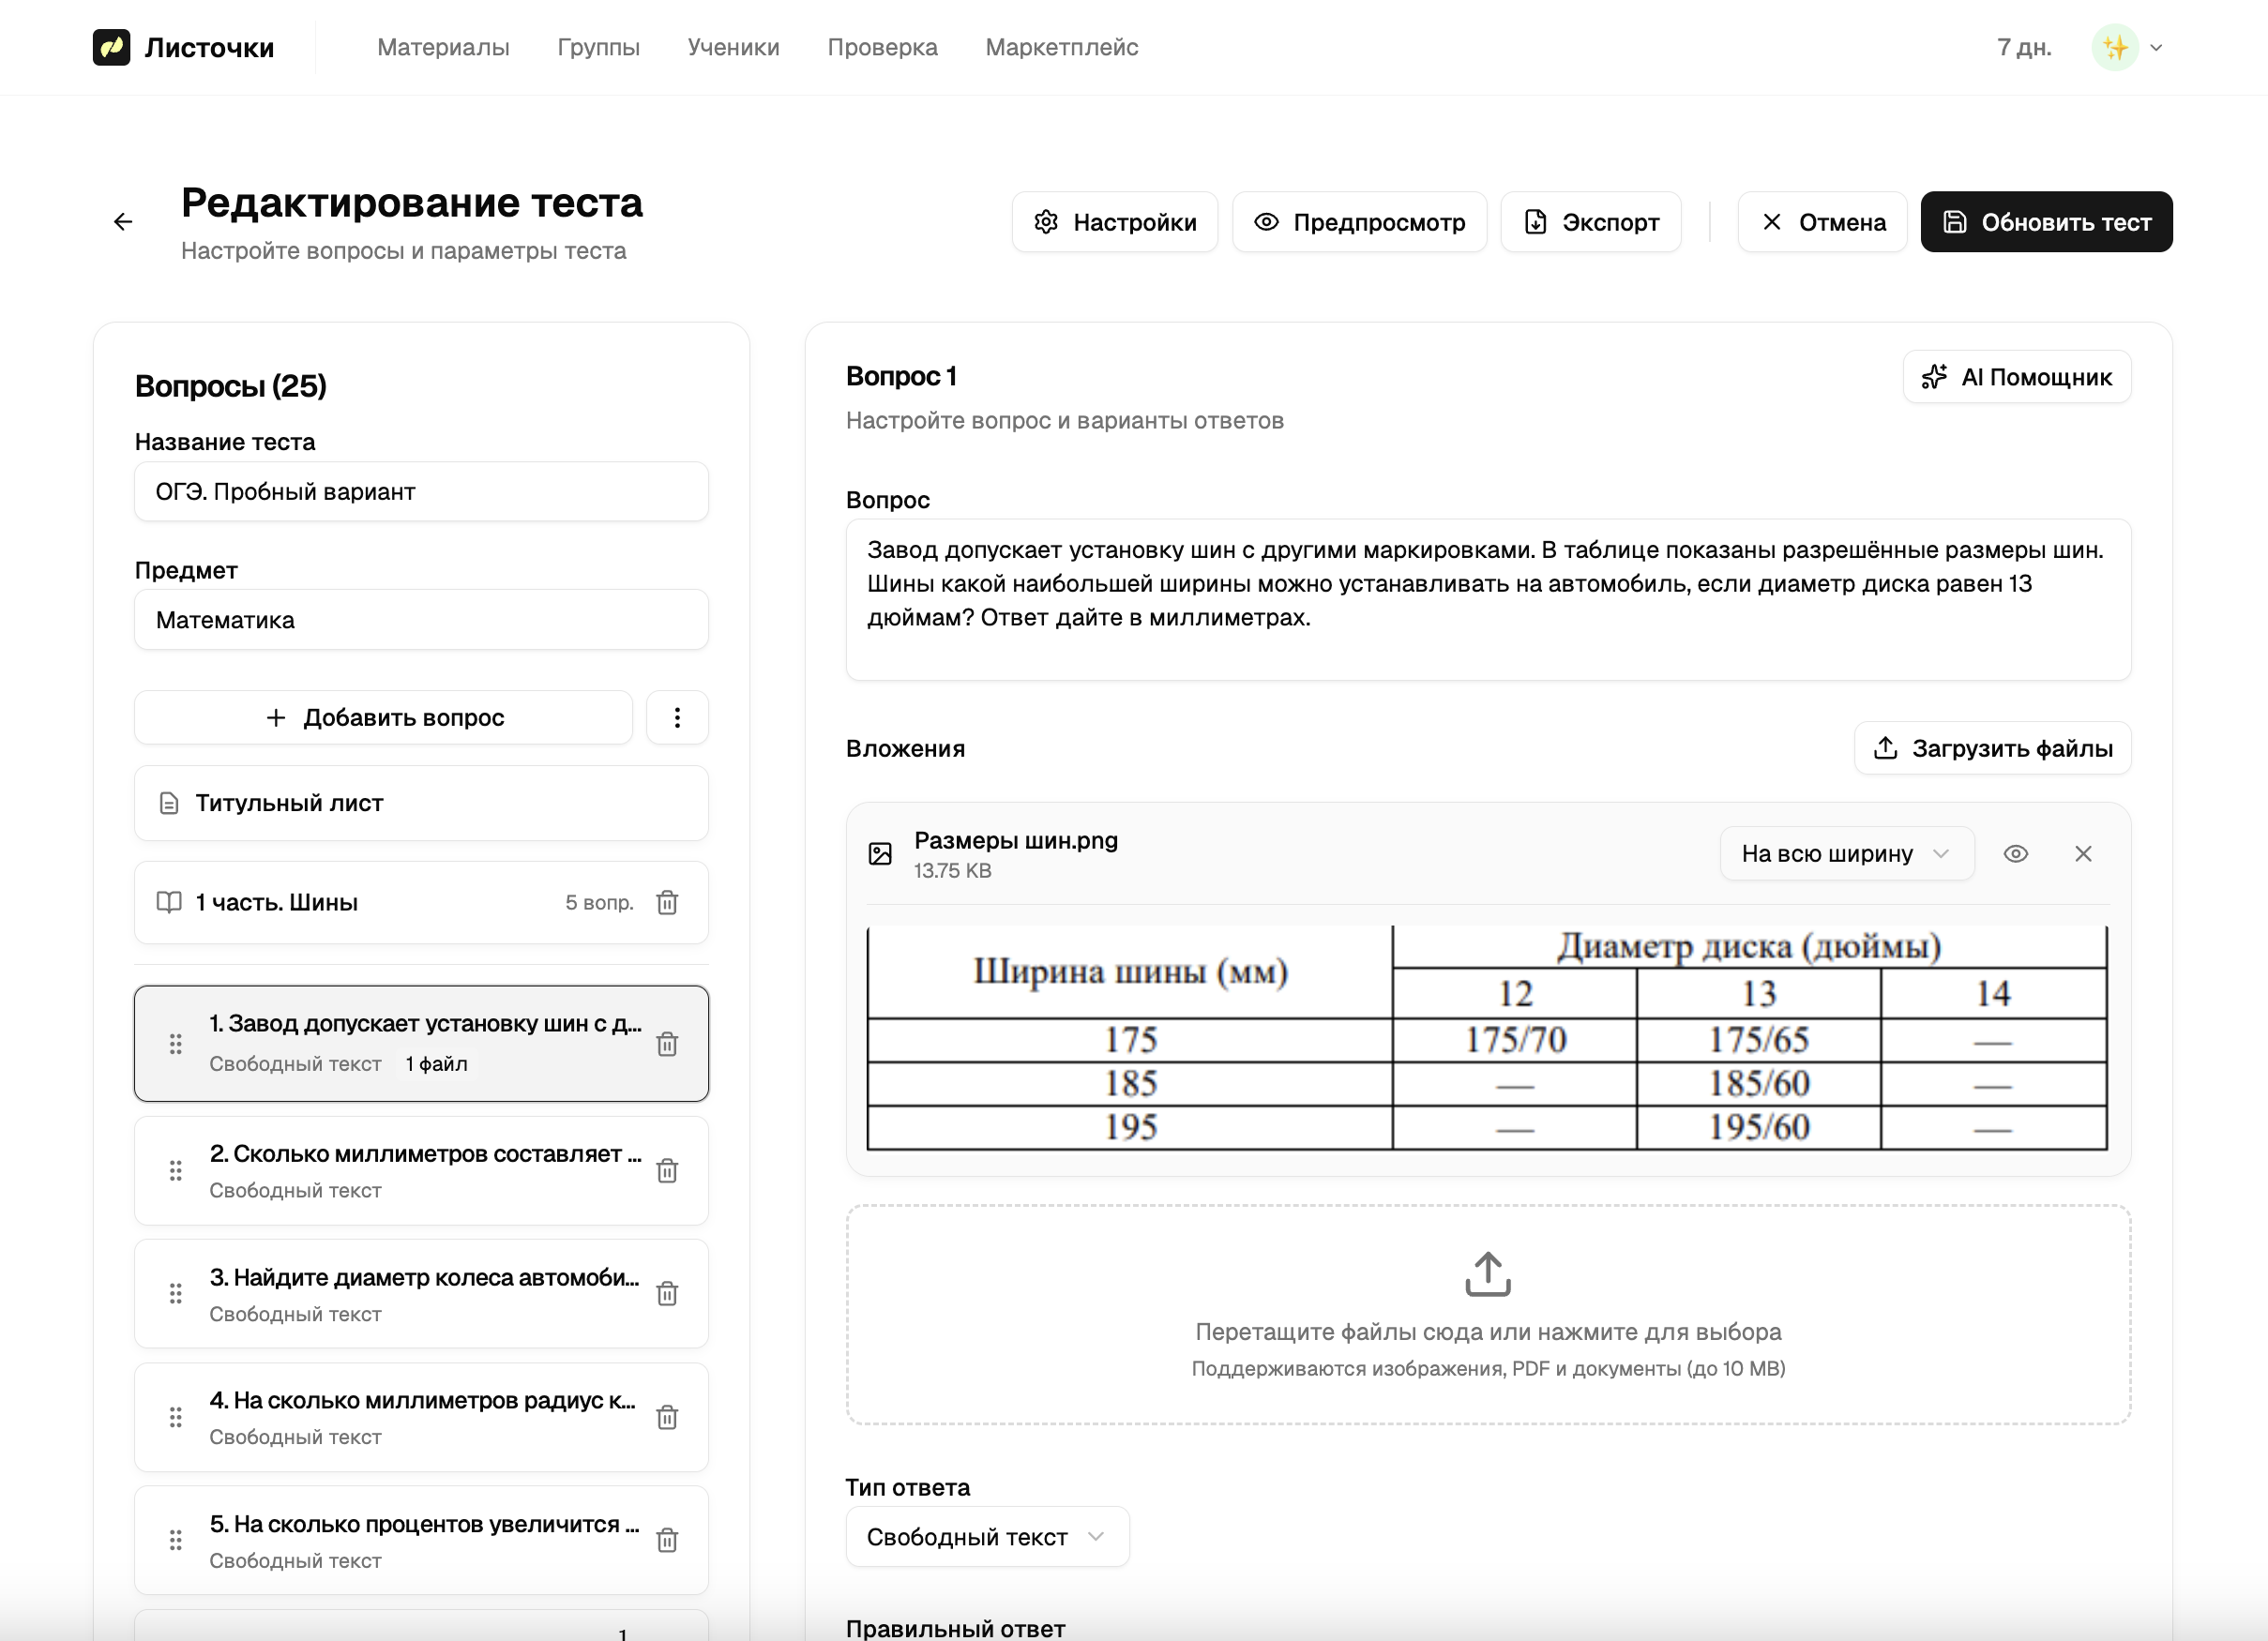This screenshot has width=2268, height=1641.
Task: Toggle preview of Размеры шин.png via eye icon
Action: click(x=2015, y=854)
